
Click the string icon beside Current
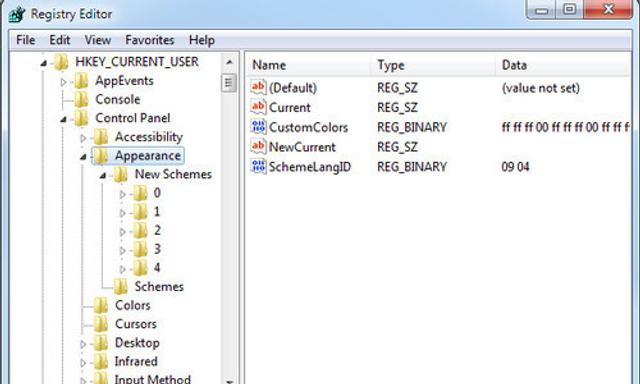point(258,107)
